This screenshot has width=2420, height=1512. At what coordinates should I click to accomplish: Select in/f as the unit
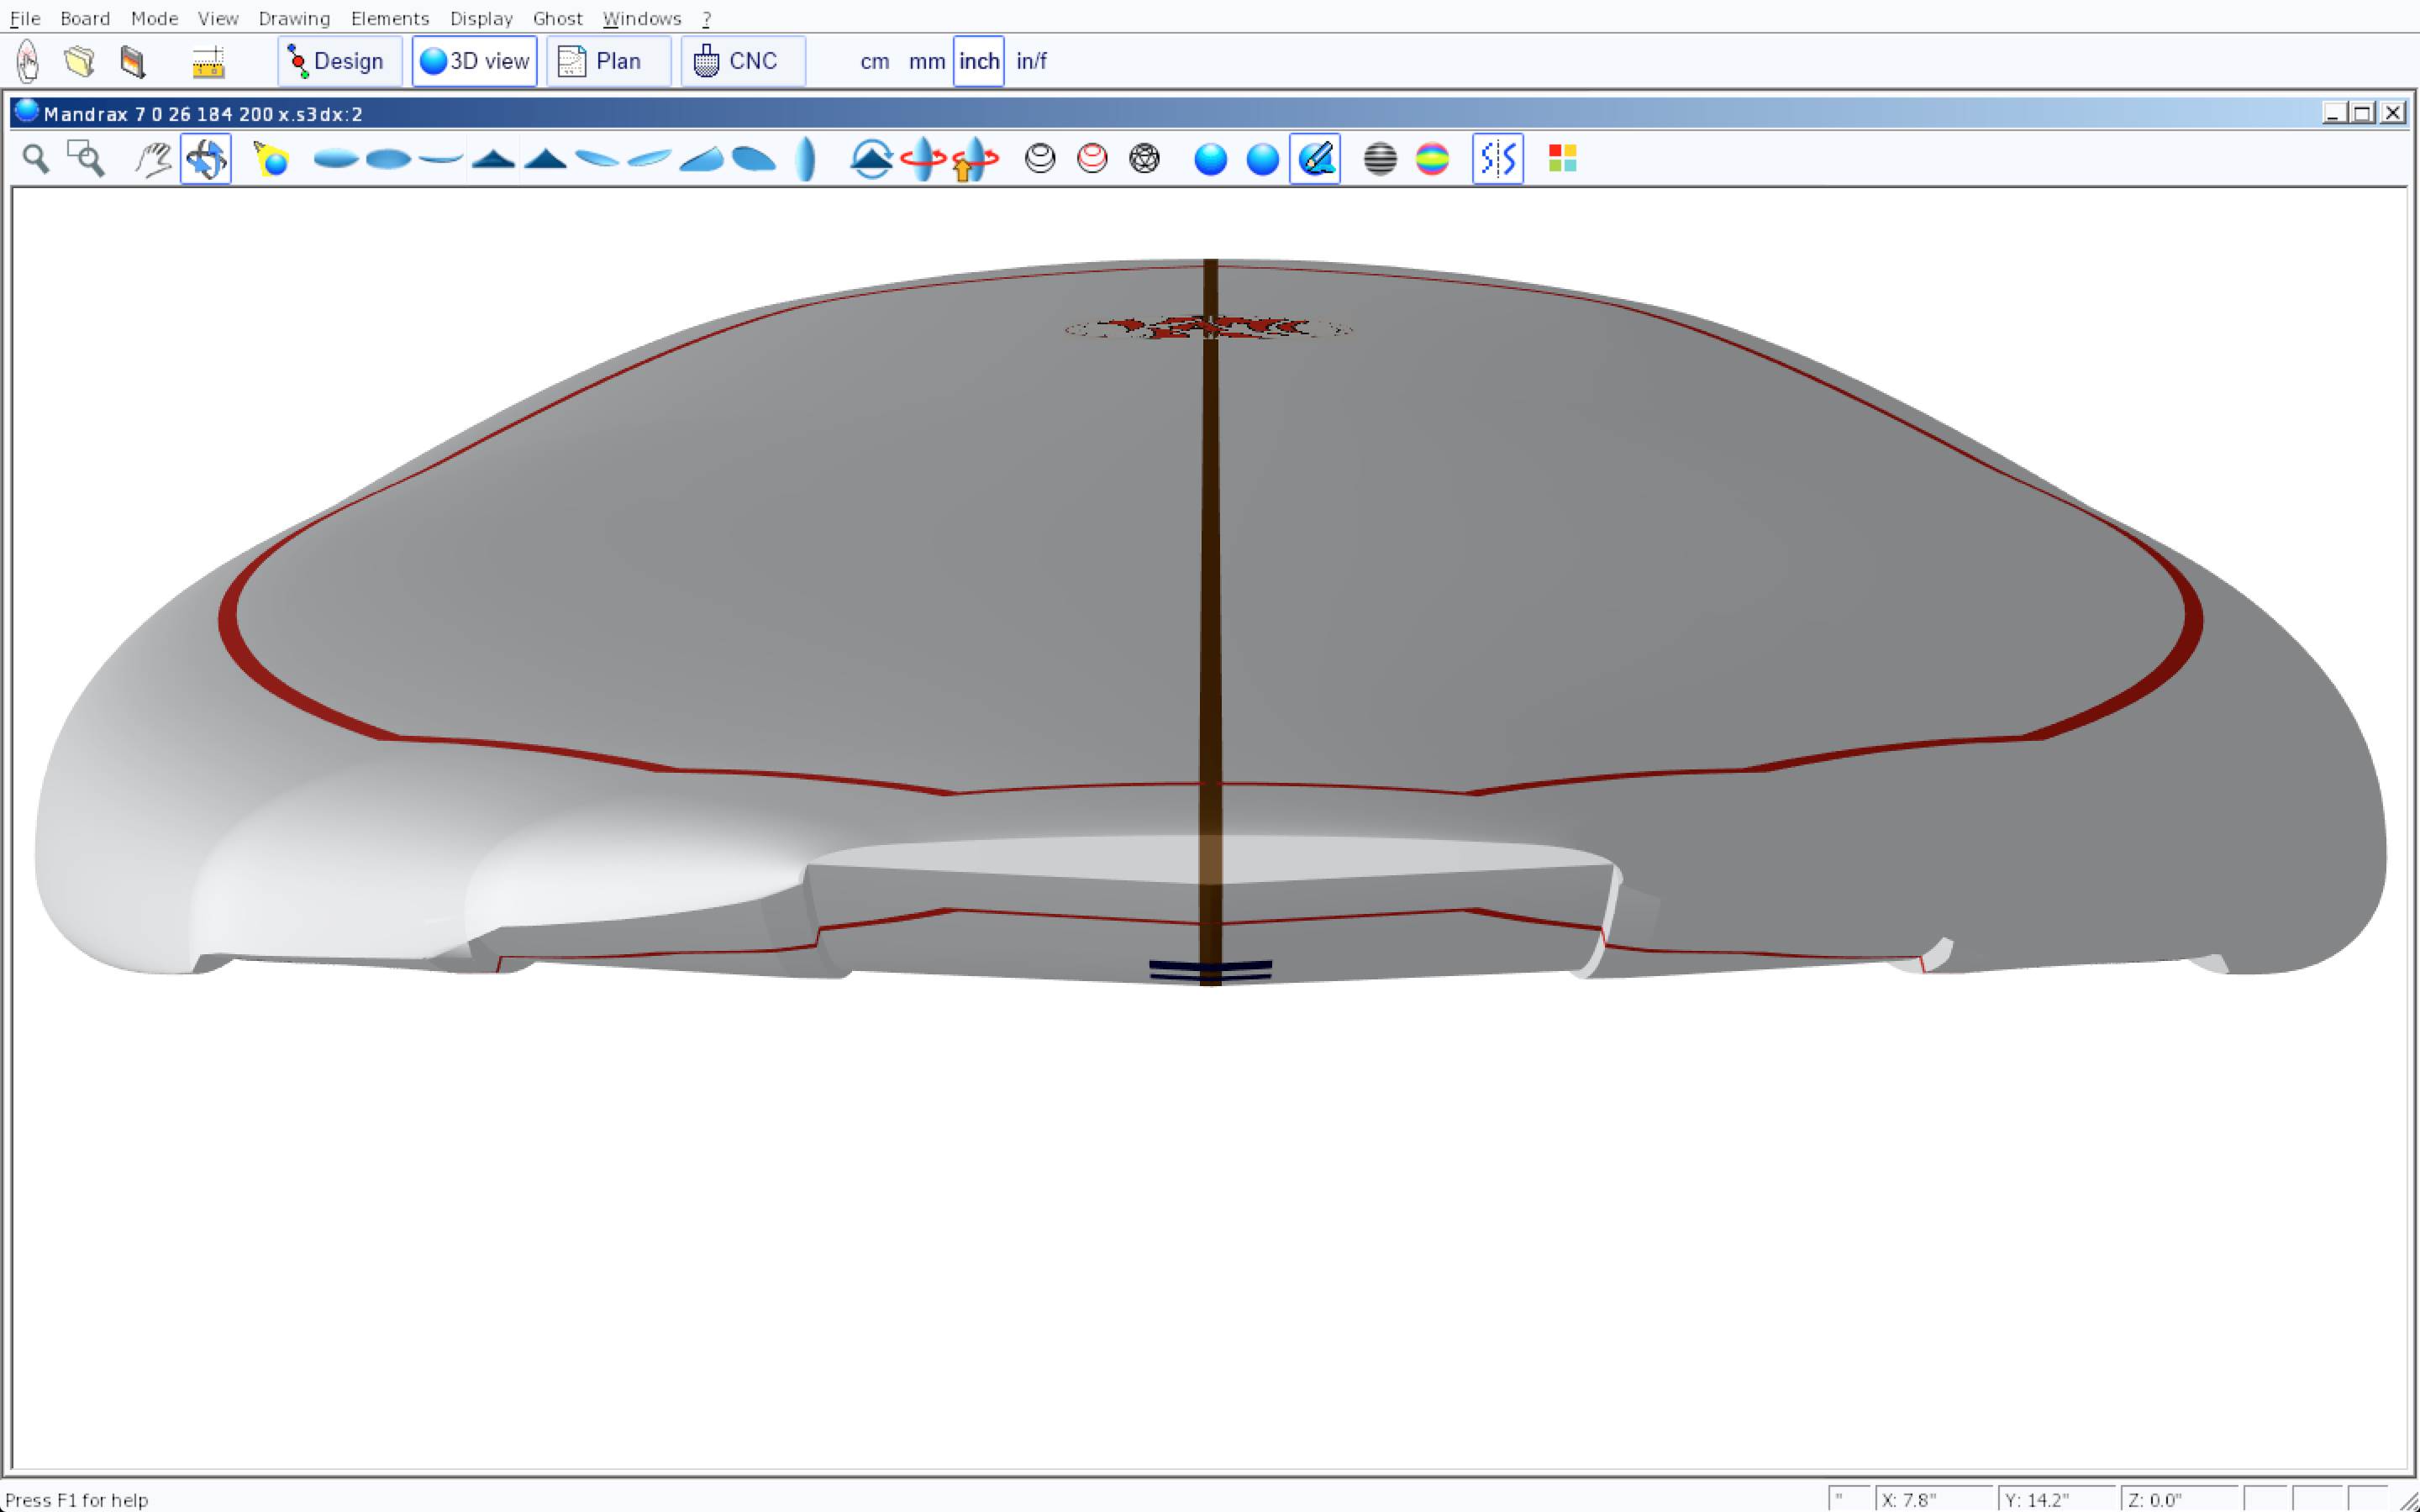(1031, 61)
